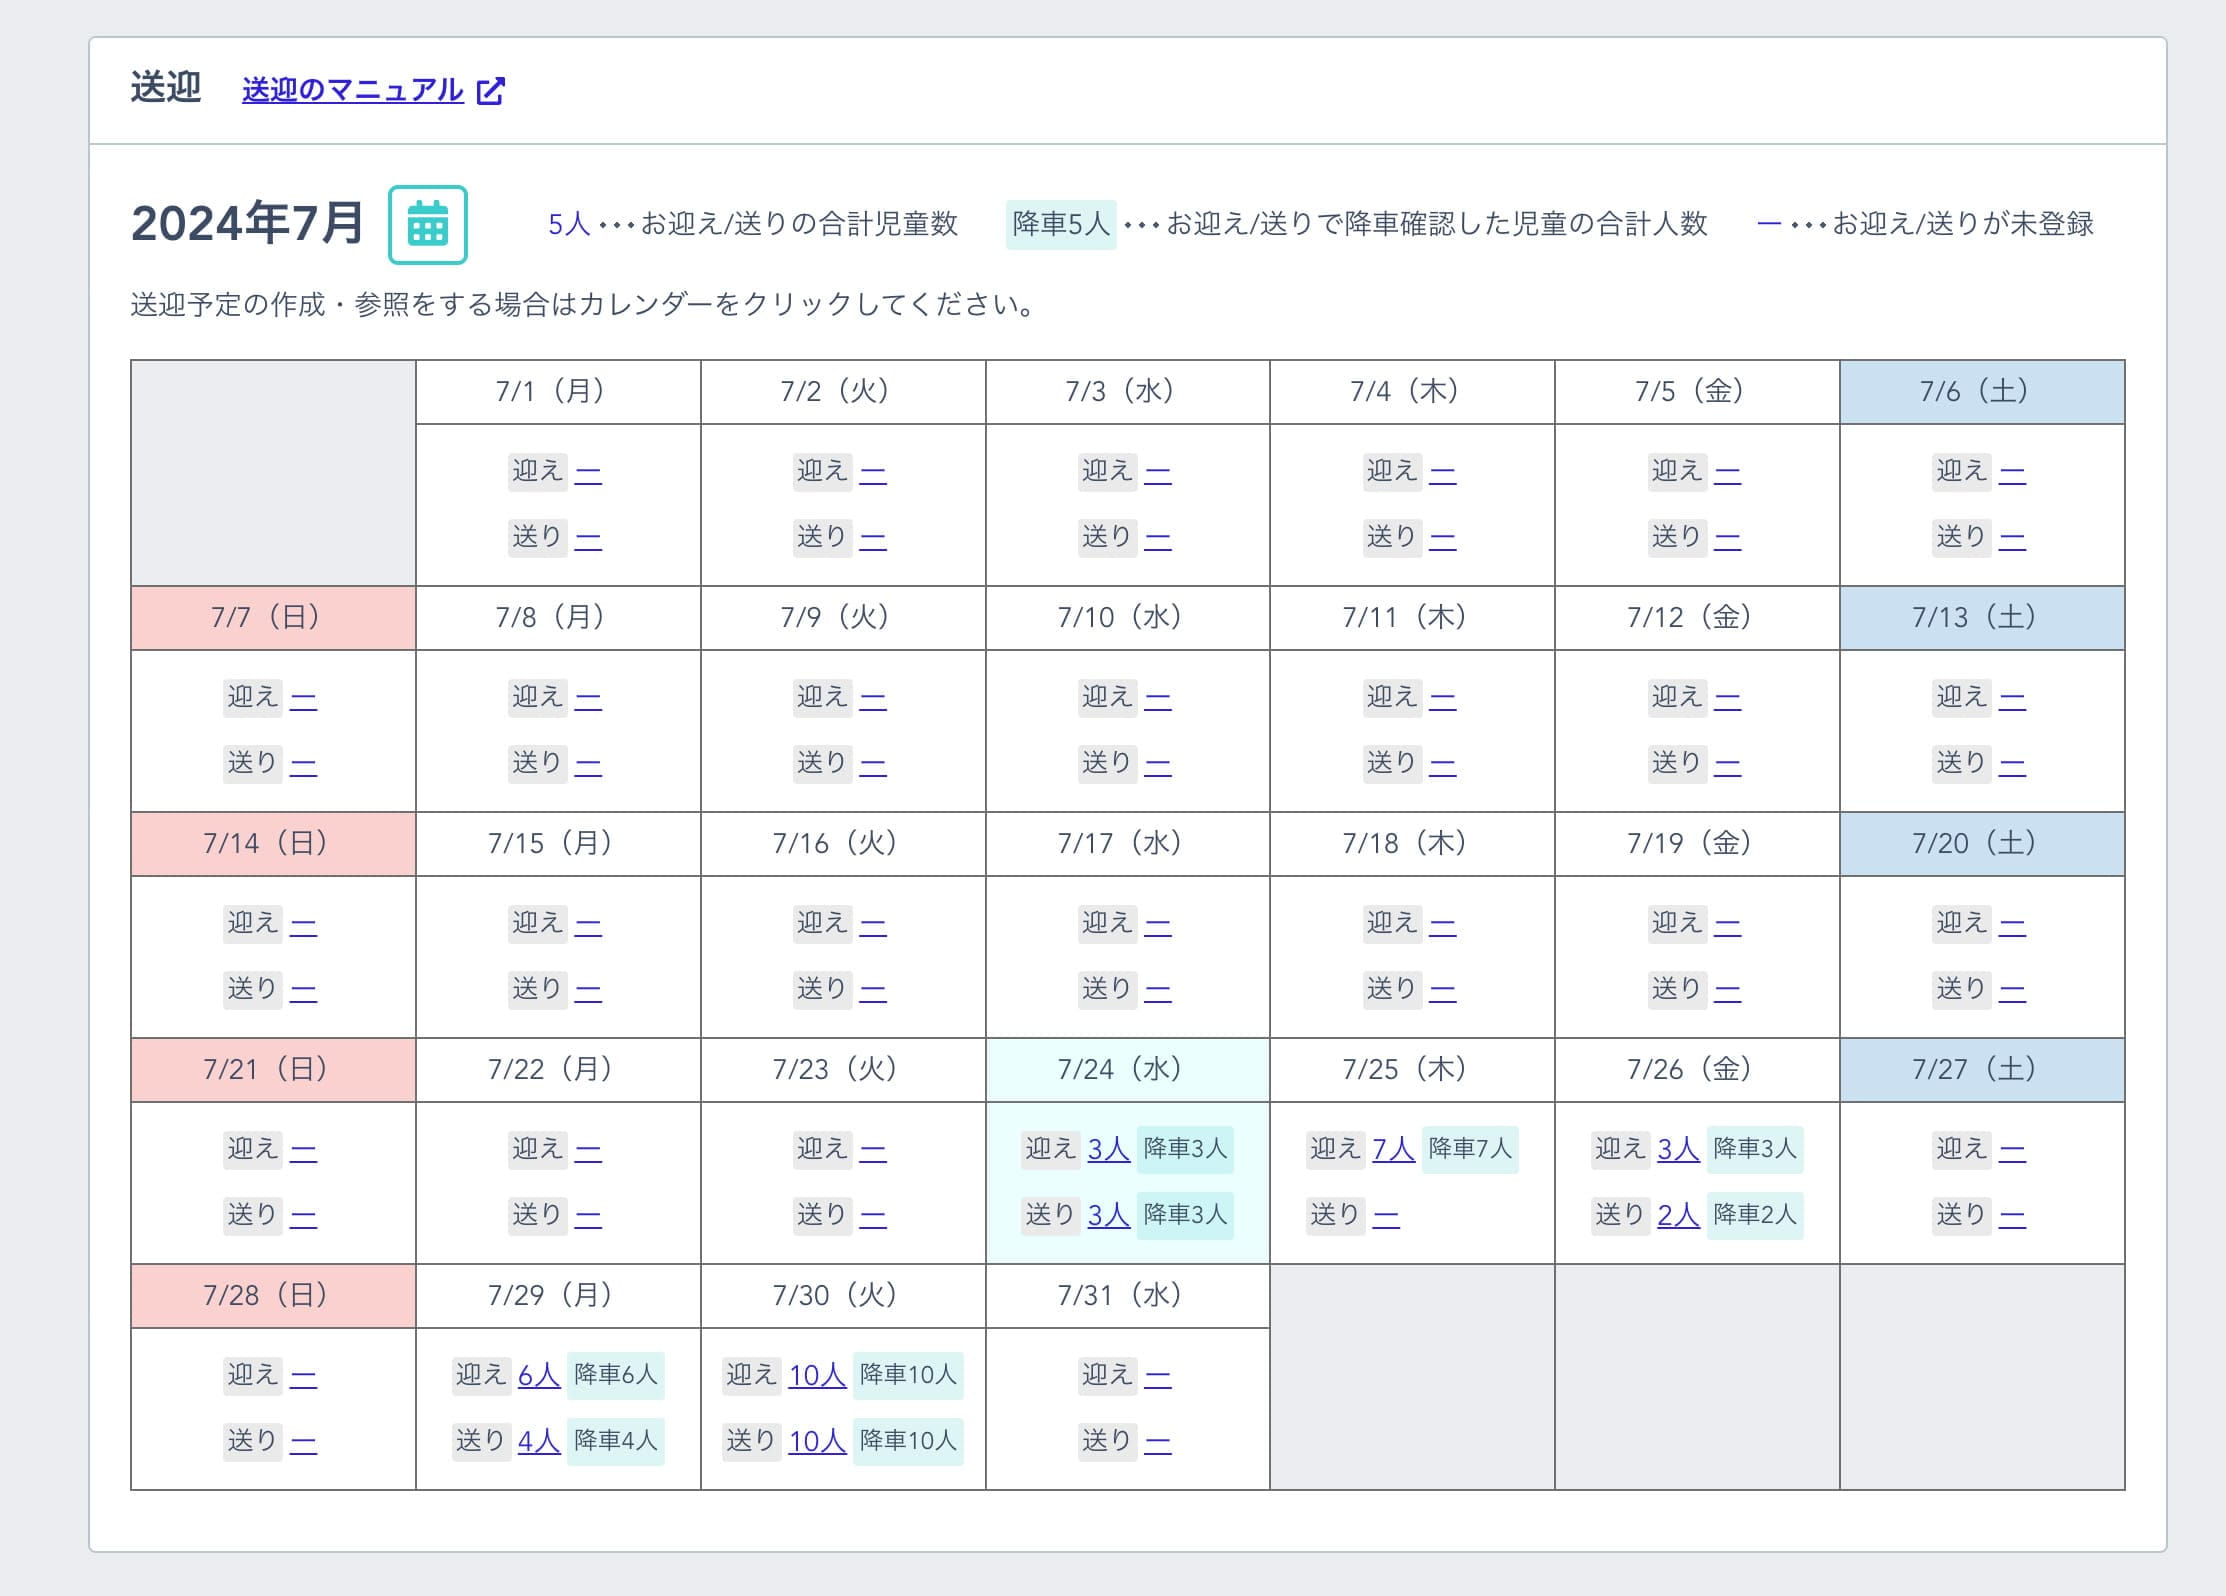Click the 降車4人 badge on 7/29
Image resolution: width=2226 pixels, height=1596 pixels.
tap(616, 1441)
